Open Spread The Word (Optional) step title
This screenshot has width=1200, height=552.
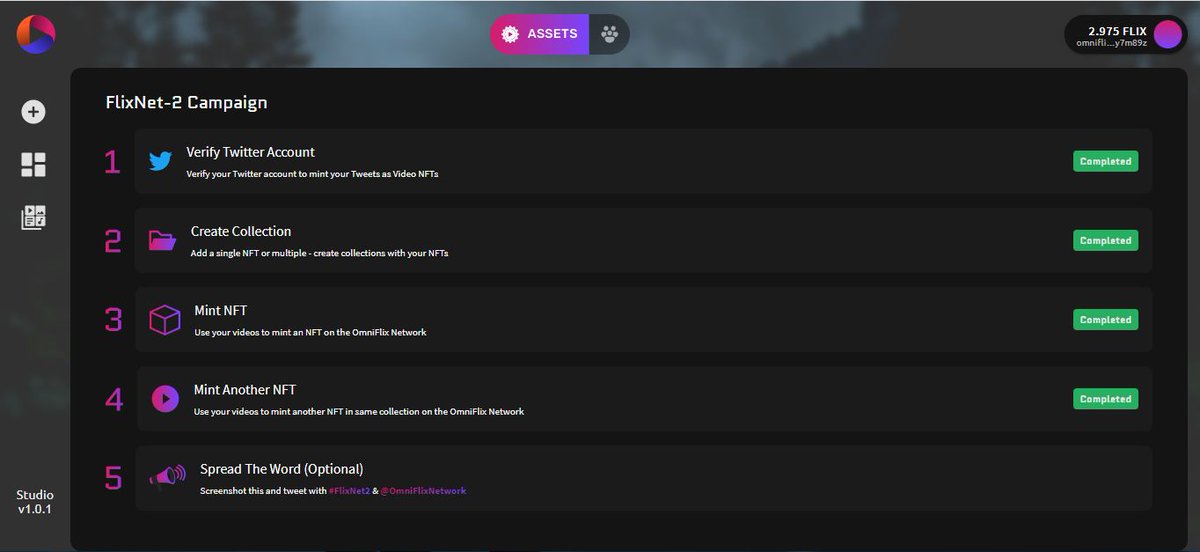pos(281,469)
